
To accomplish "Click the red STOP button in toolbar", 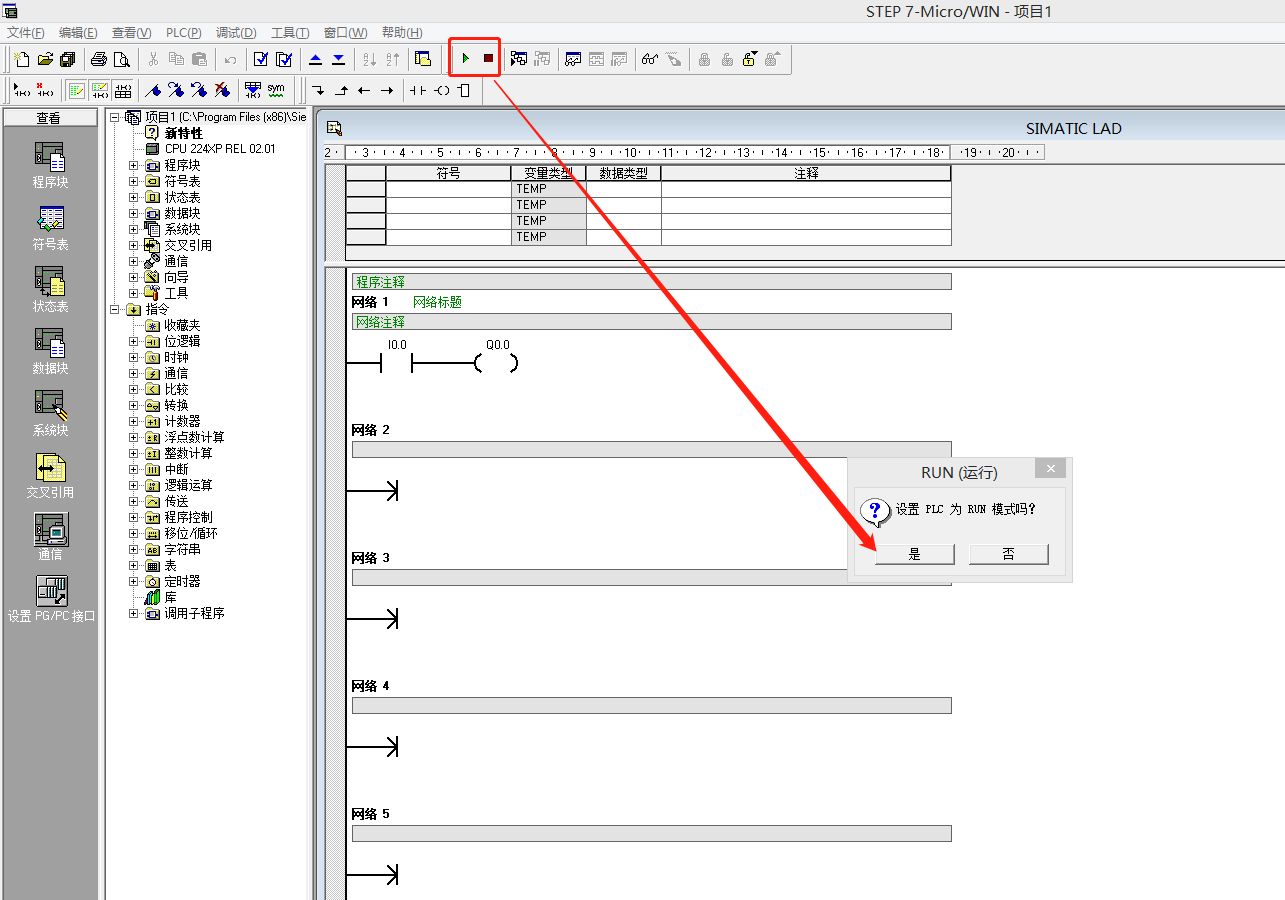I will (x=488, y=59).
